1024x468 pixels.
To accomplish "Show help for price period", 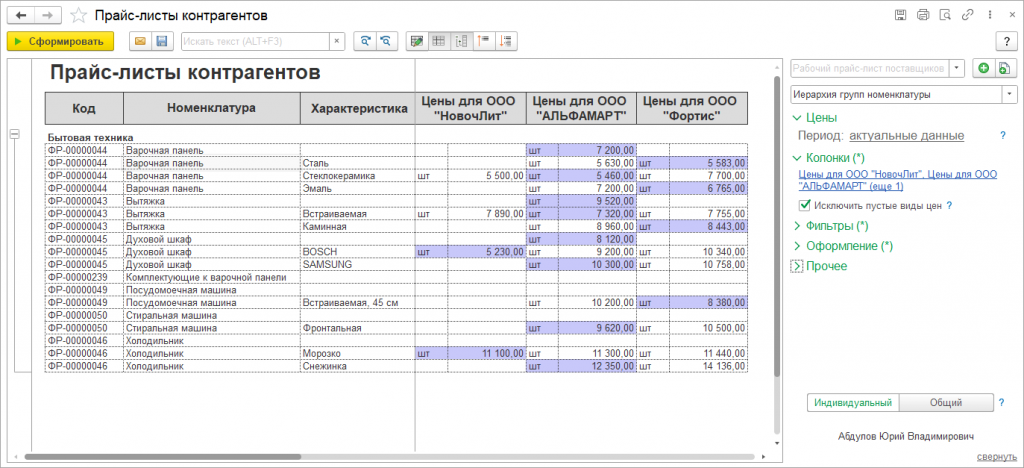I will (x=1002, y=136).
